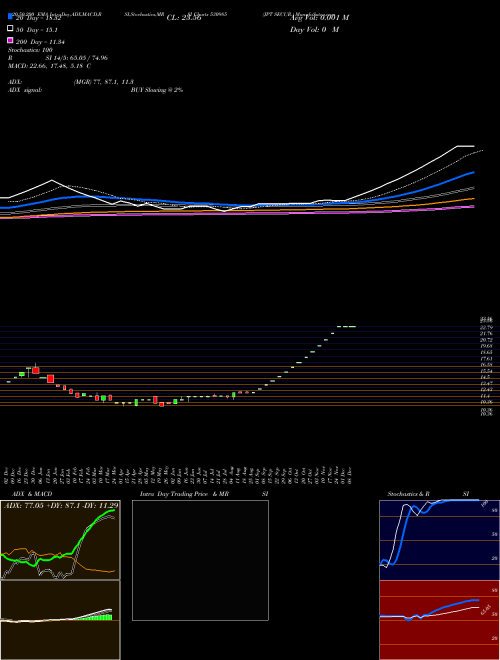Click the white 50 Day legend swatch

(10, 29)
